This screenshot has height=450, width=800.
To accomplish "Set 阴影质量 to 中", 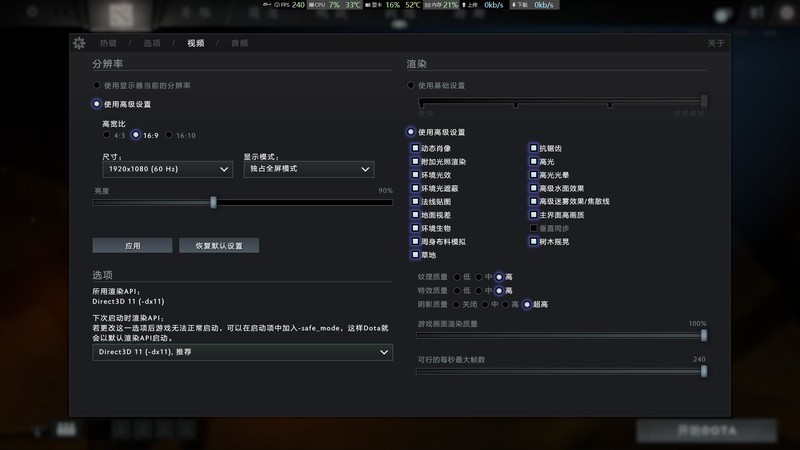I will [485, 305].
